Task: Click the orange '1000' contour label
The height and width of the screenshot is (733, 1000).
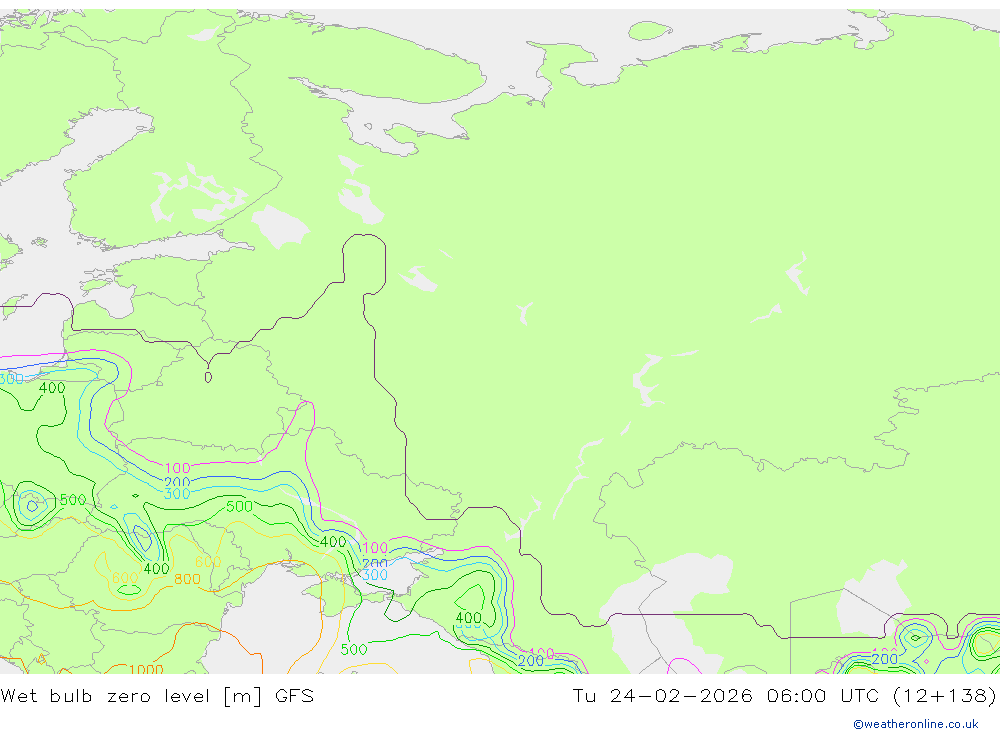Action: [x=146, y=669]
